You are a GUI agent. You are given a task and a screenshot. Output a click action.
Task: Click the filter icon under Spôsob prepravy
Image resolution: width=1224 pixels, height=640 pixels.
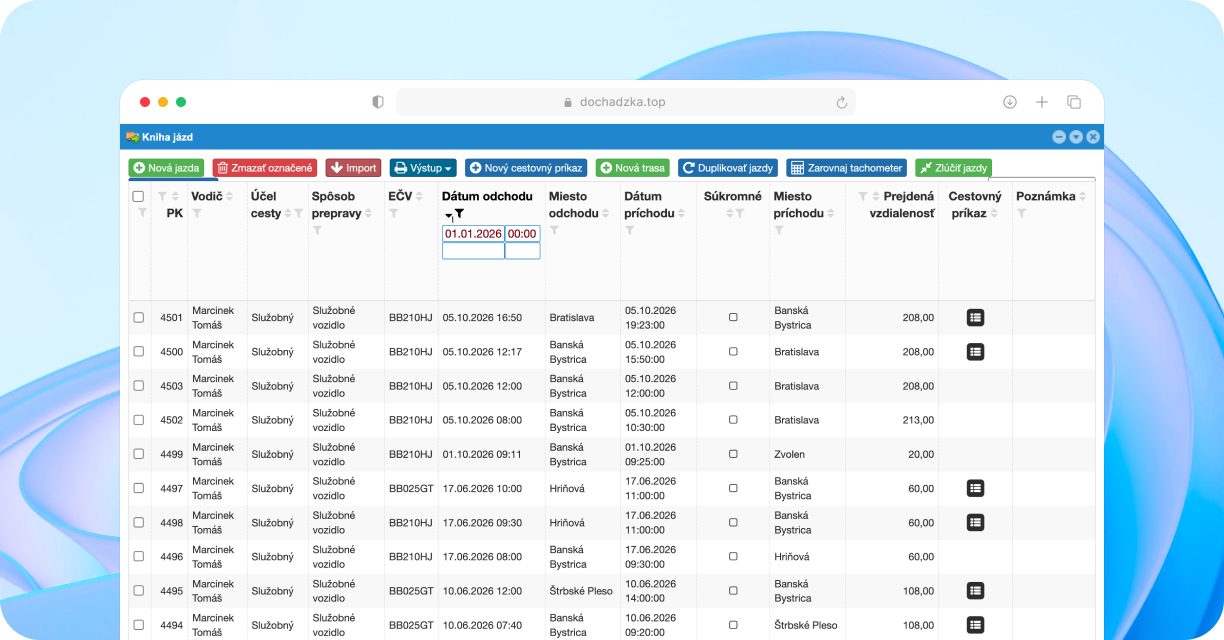[317, 231]
